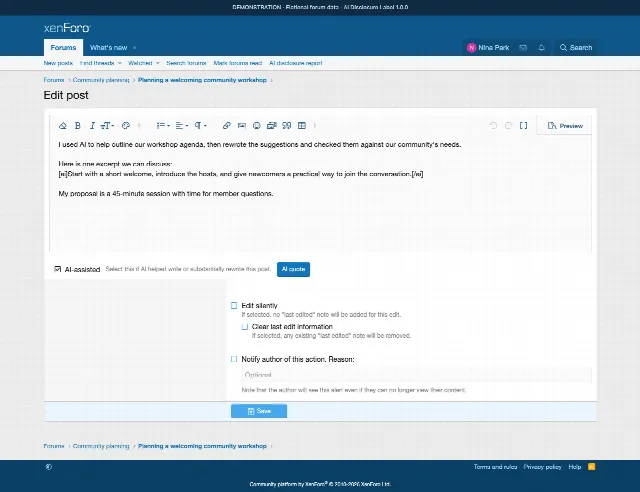The height and width of the screenshot is (492, 640).
Task: Click the xenForo logo
Action: 67,28
